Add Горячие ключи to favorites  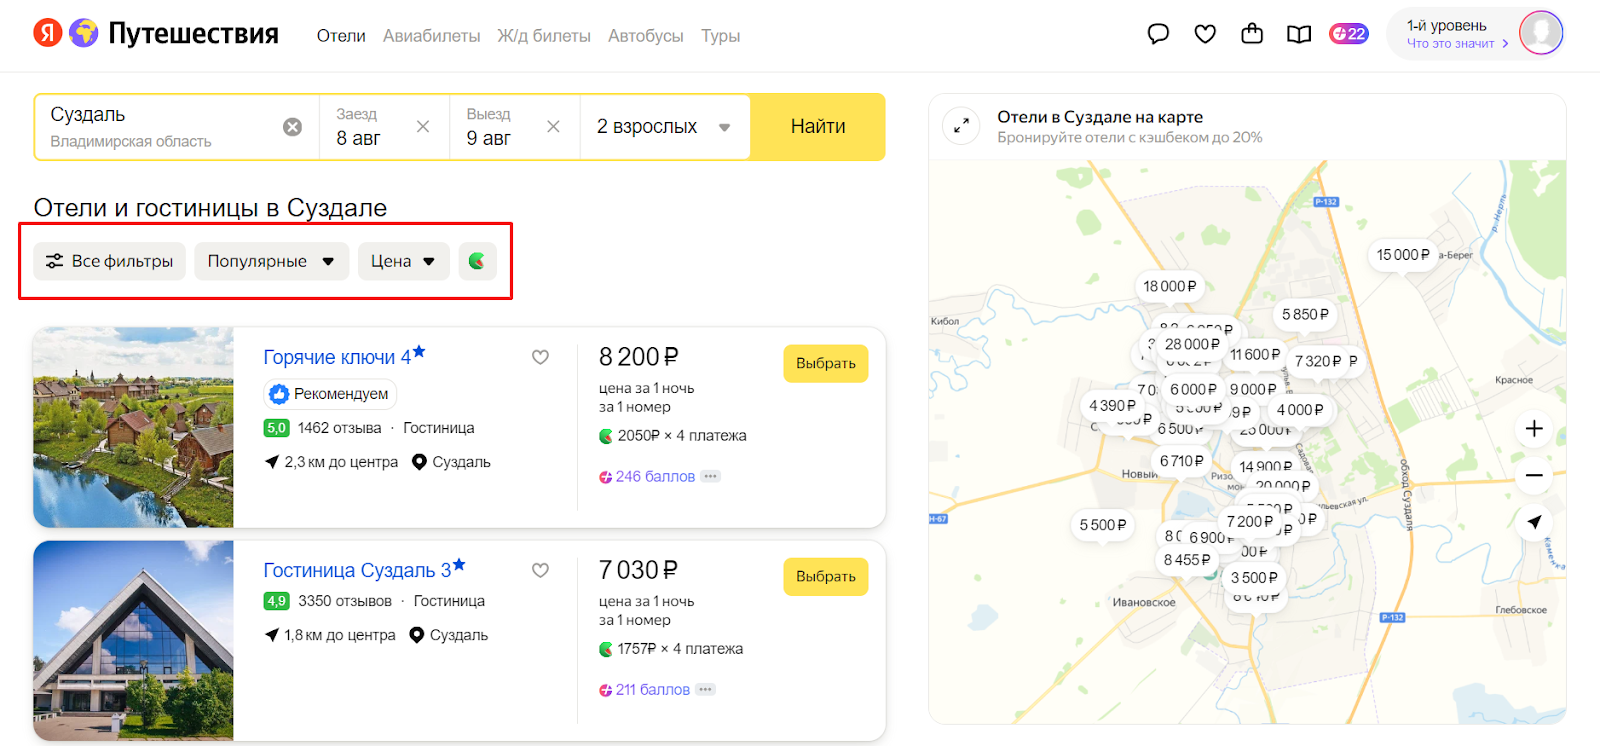(540, 357)
